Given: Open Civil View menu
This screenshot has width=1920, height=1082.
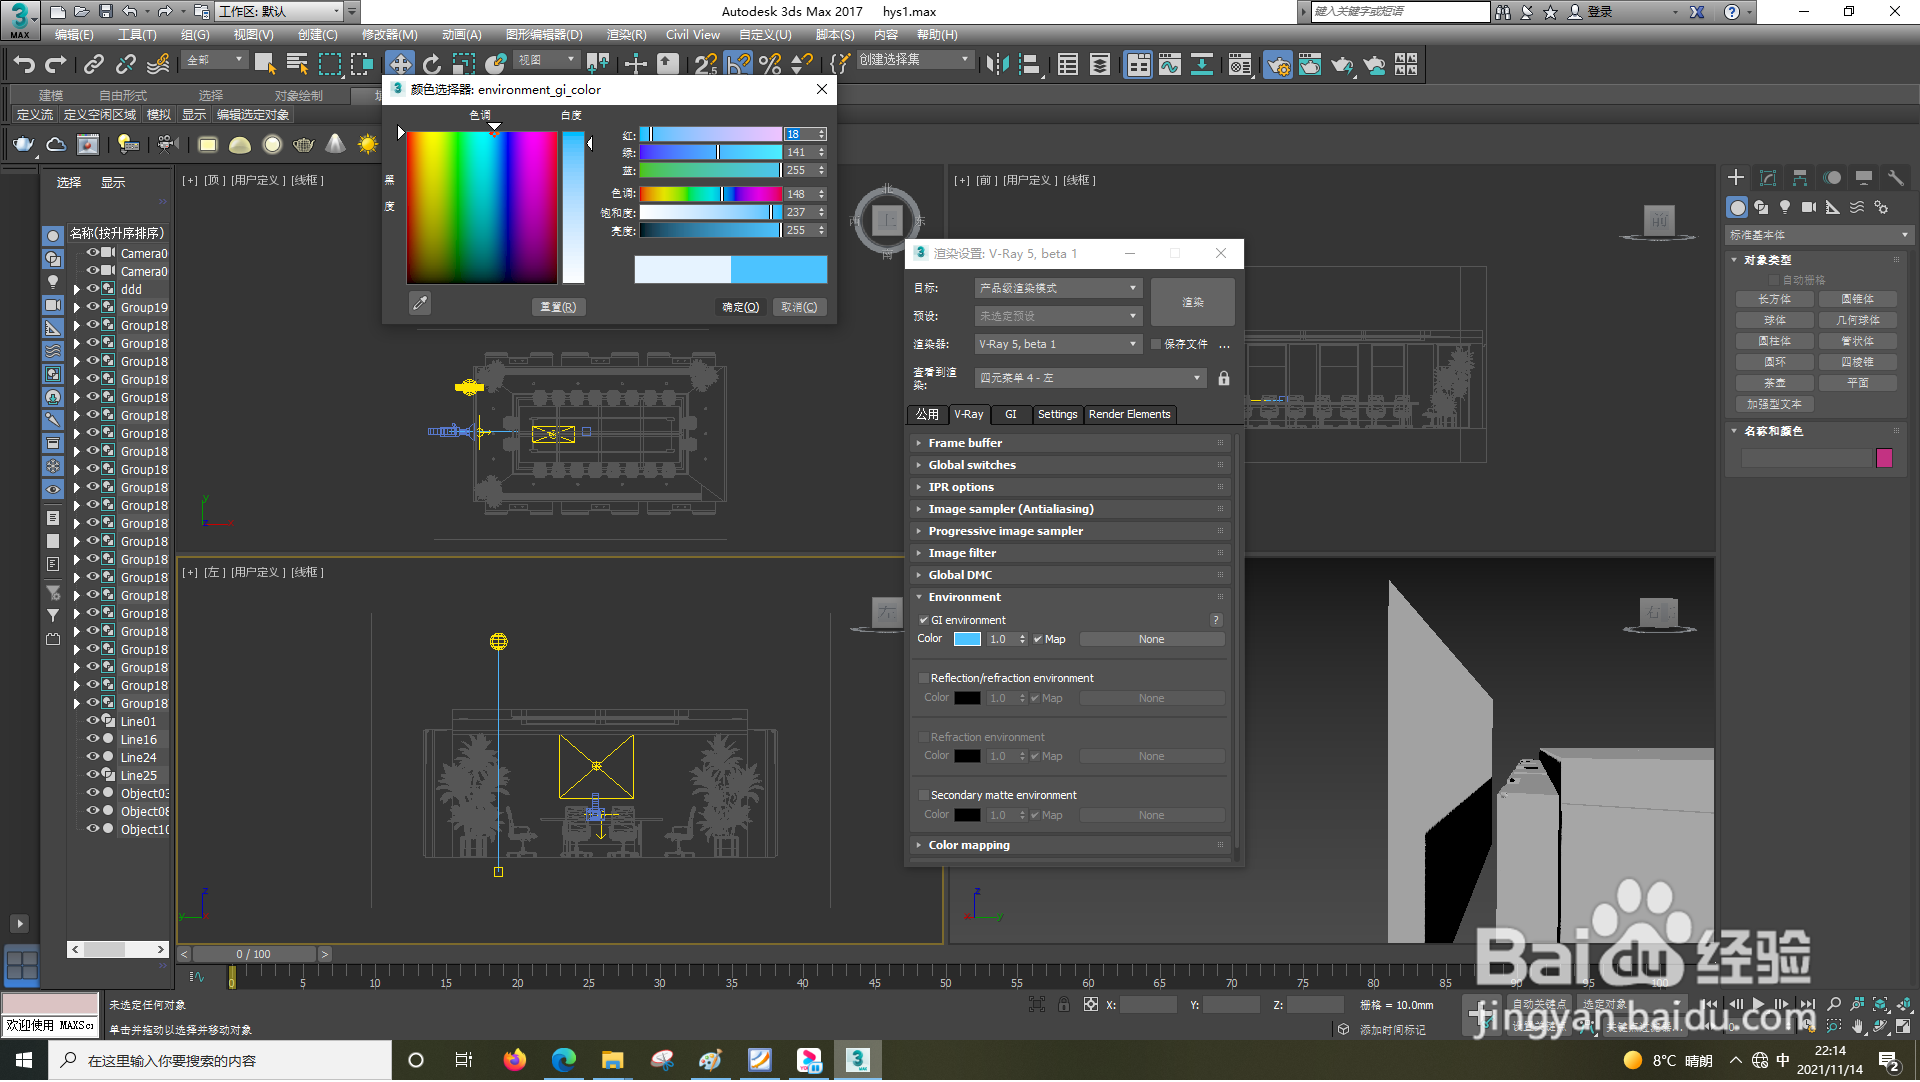Looking at the screenshot, I should coord(692,34).
